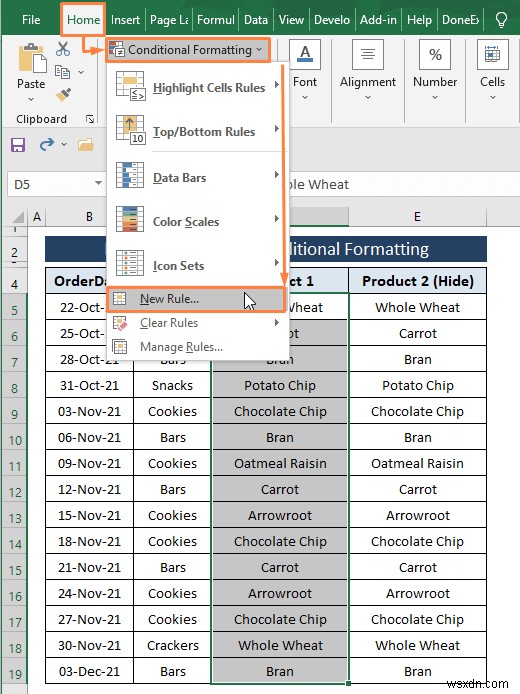Screen dimensions: 520x694
Task: Click the Top/Bottom Rules icon
Action: point(130,130)
